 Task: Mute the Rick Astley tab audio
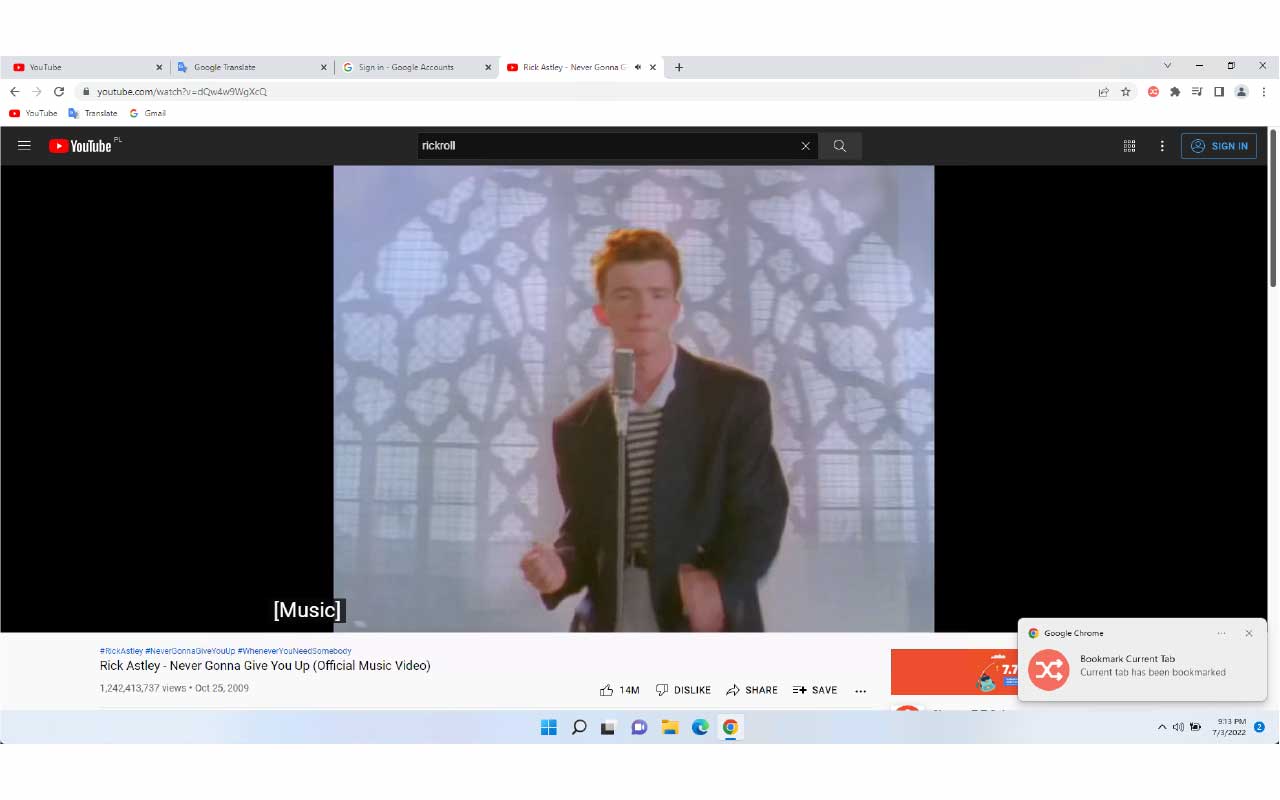coord(638,67)
